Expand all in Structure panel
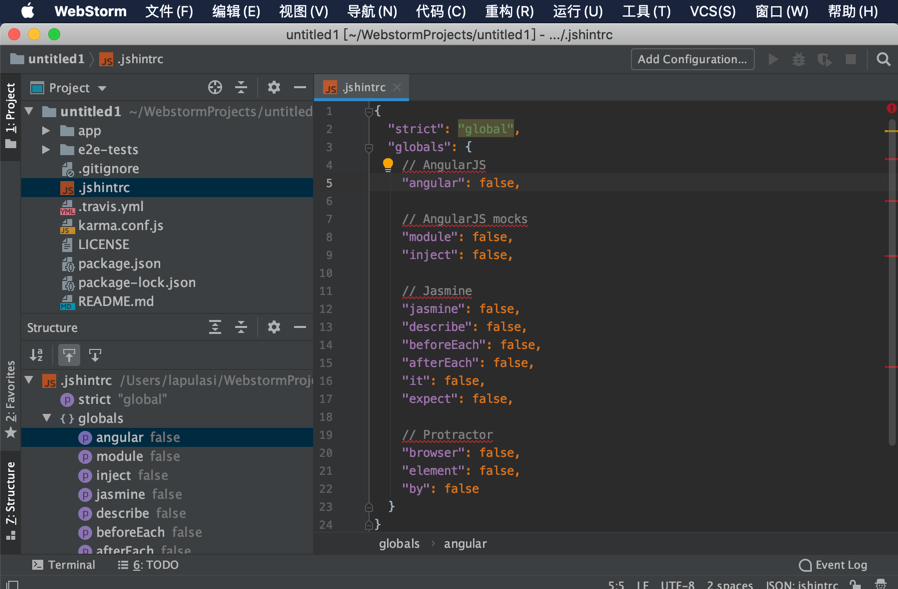This screenshot has width=898, height=589. click(215, 327)
